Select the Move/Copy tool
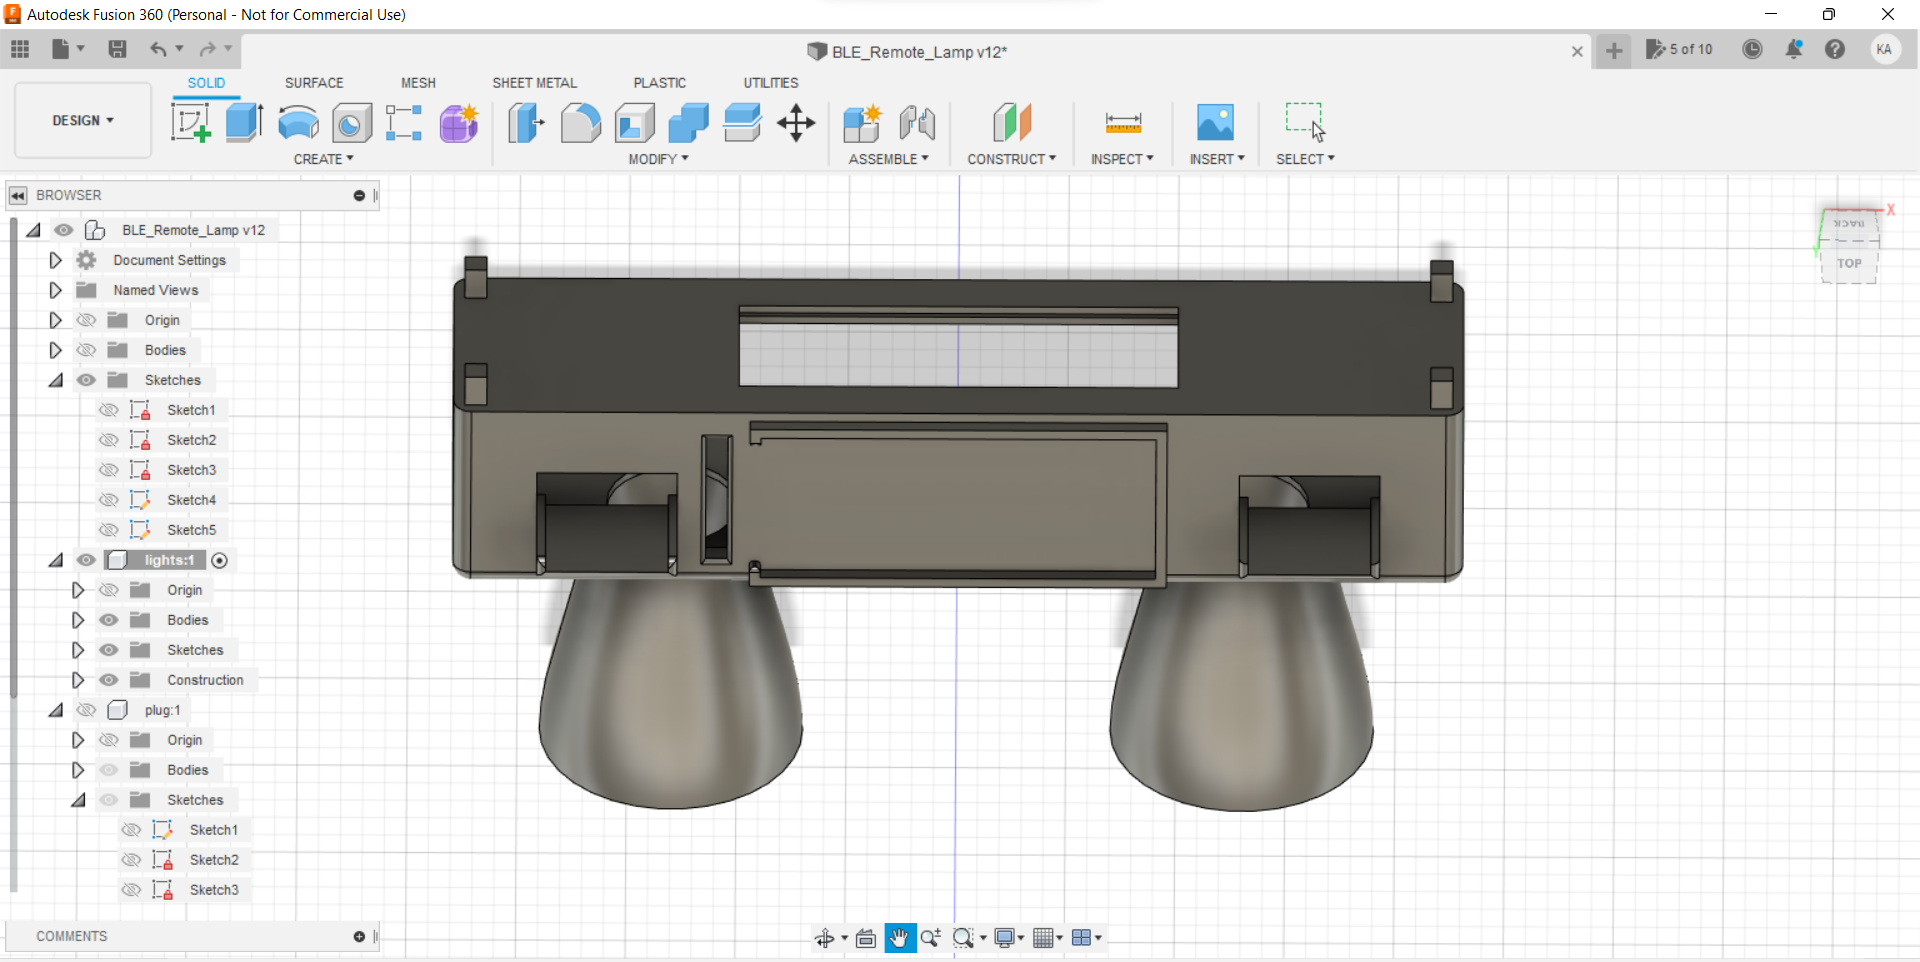Viewport: 1920px width, 962px height. click(795, 122)
